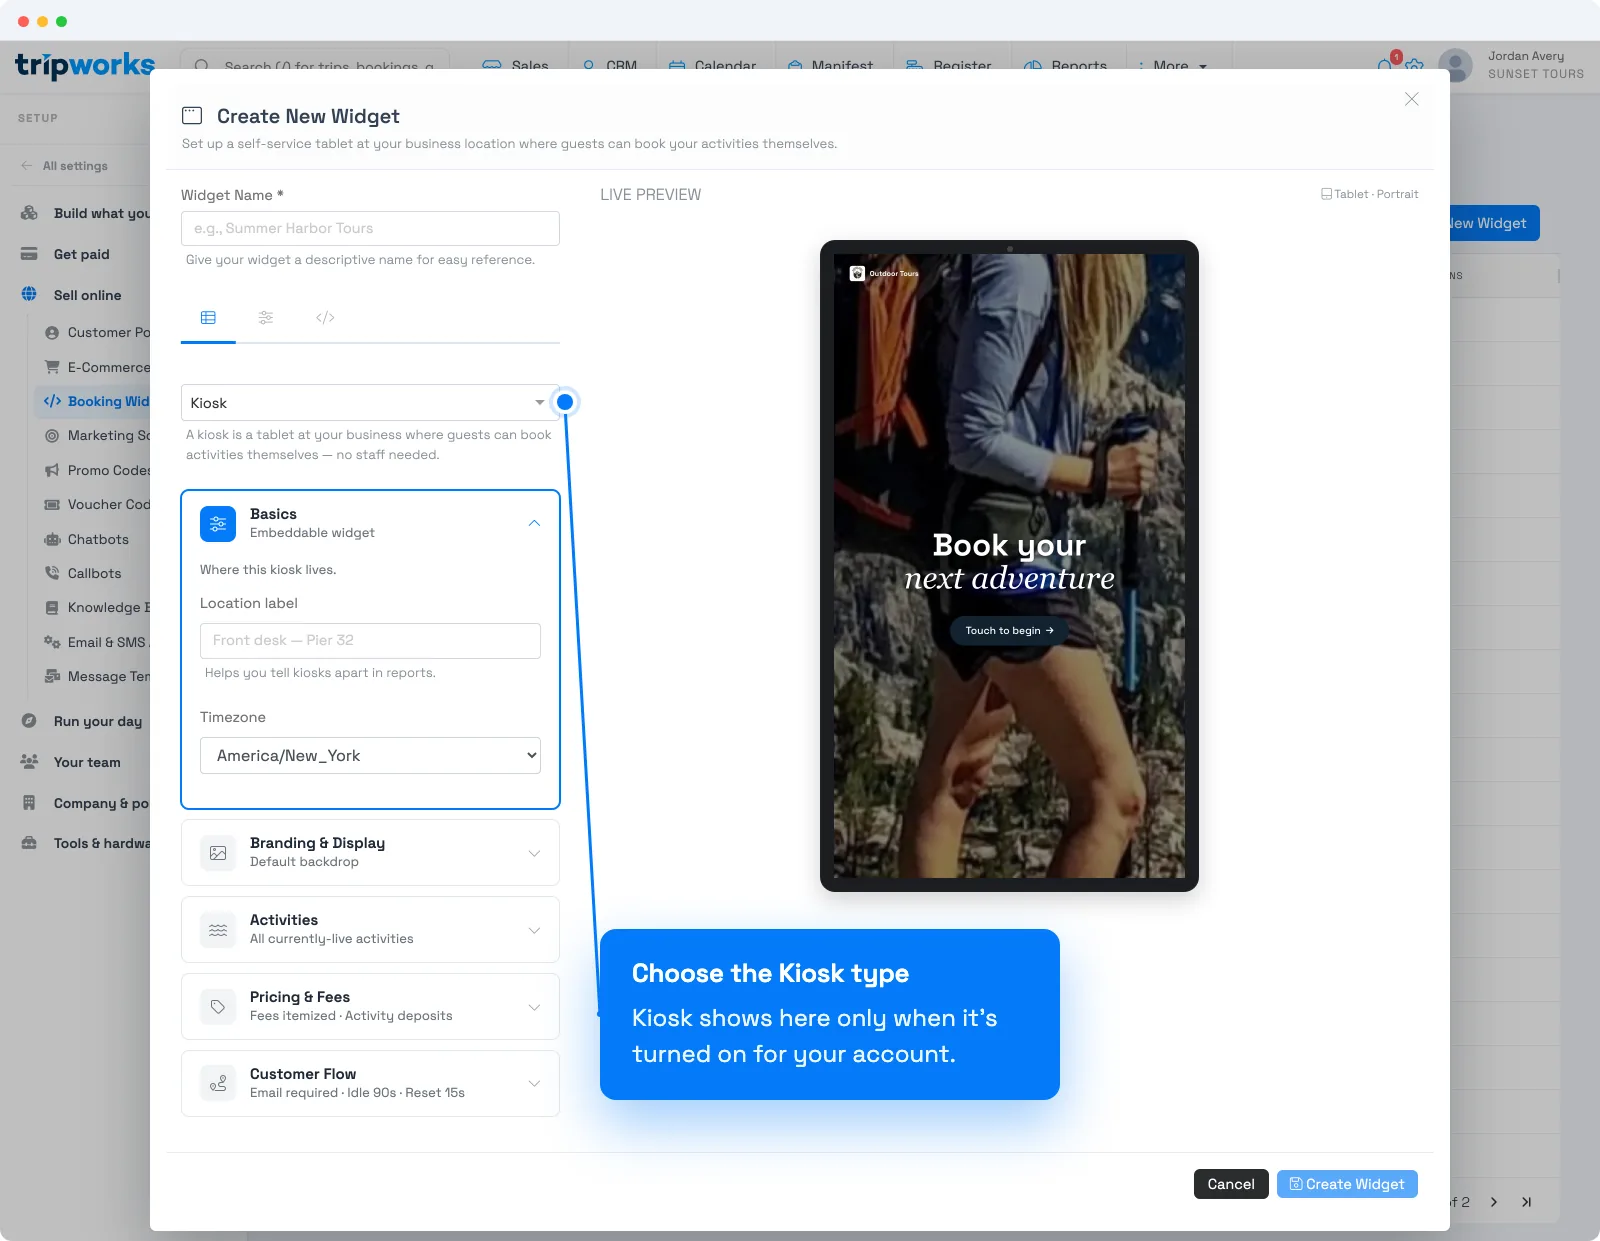Open Chatbots in sidebar

[x=97, y=539]
